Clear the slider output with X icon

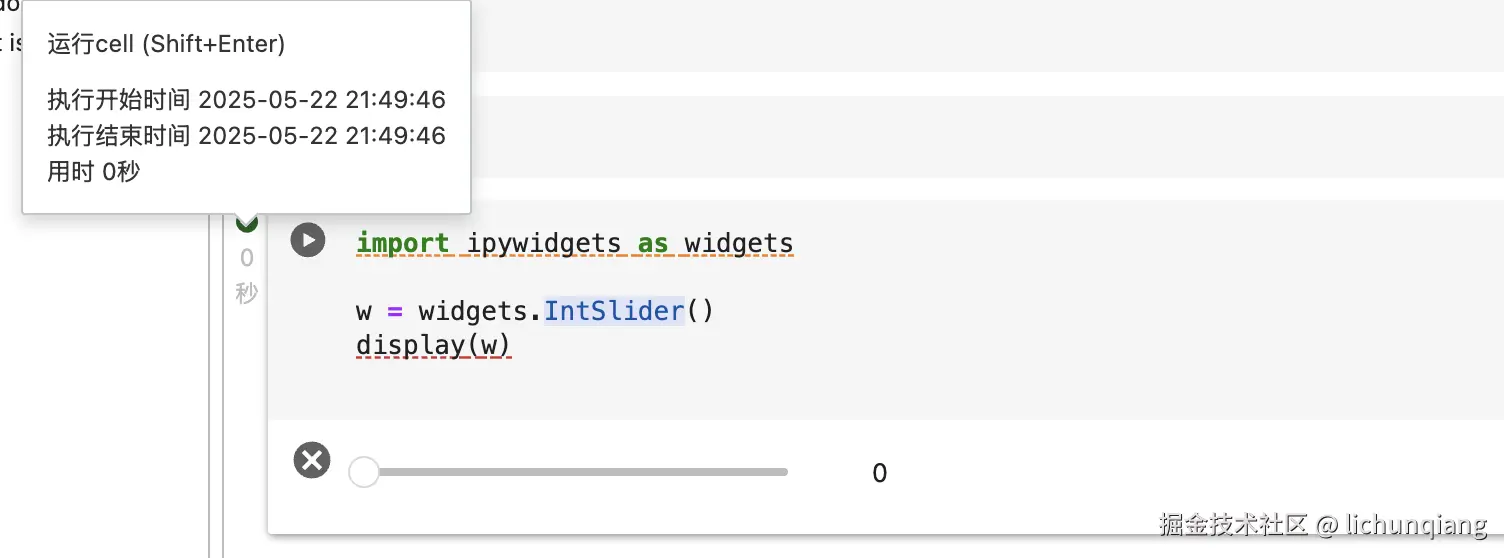coord(312,460)
